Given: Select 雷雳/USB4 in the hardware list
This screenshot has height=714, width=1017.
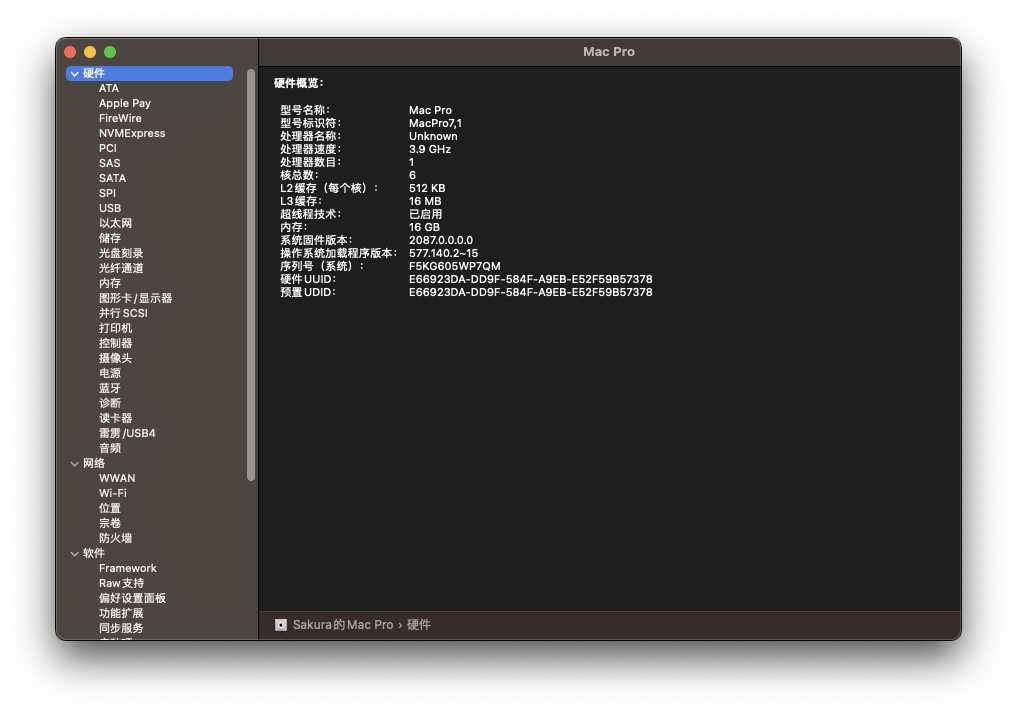Looking at the screenshot, I should [x=127, y=433].
